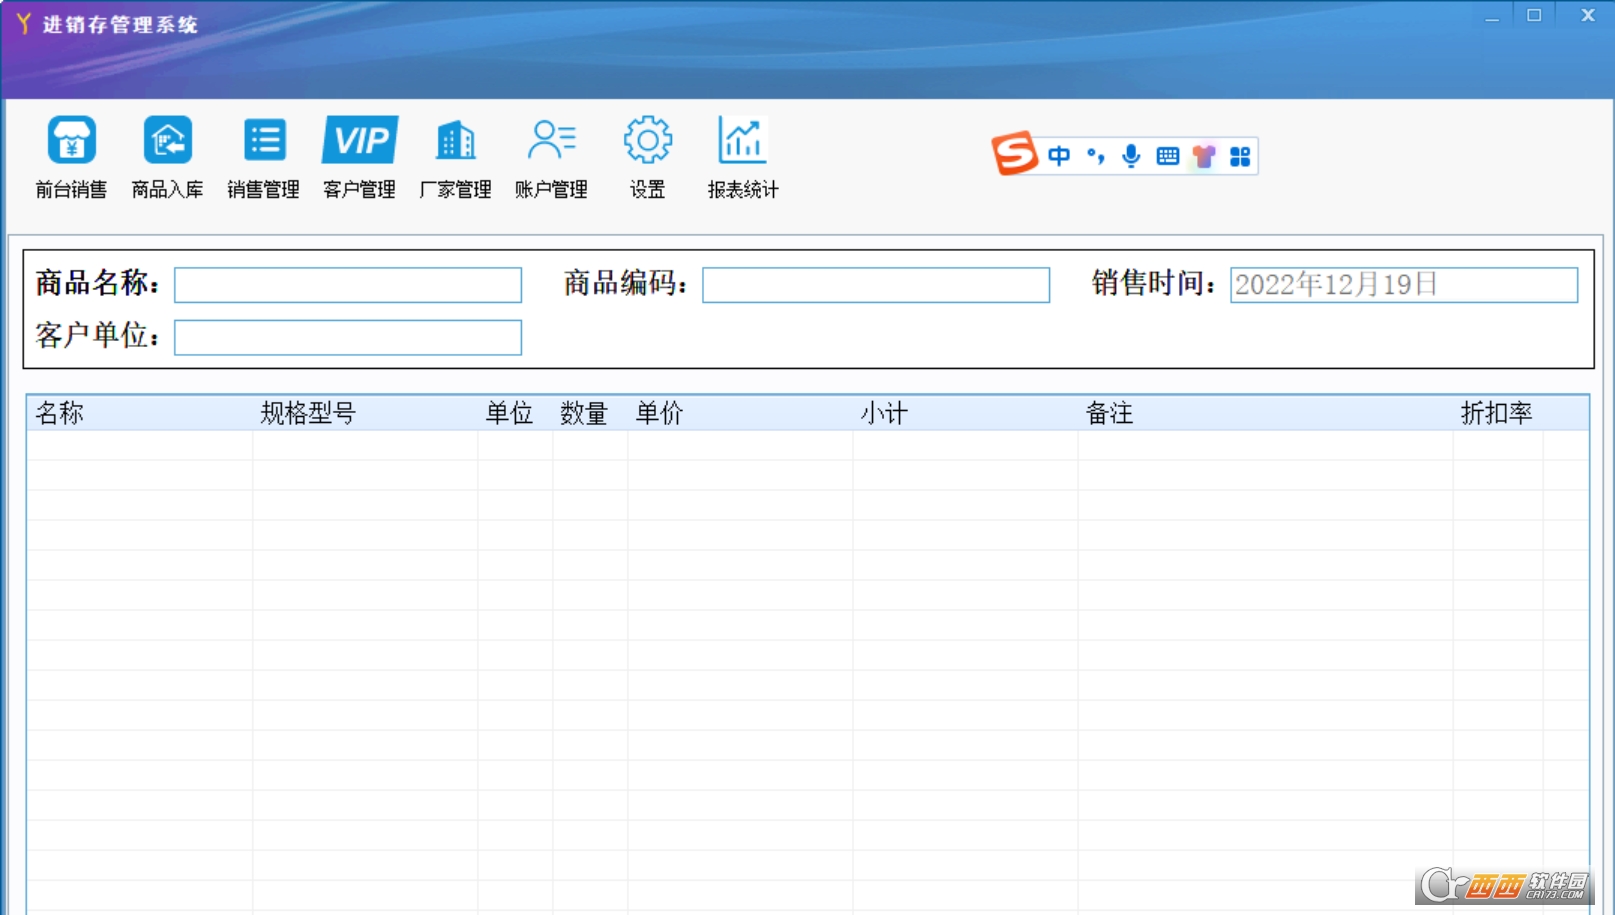The width and height of the screenshot is (1615, 915).
Task: Click the Sogou S logo icon
Action: click(x=1014, y=154)
